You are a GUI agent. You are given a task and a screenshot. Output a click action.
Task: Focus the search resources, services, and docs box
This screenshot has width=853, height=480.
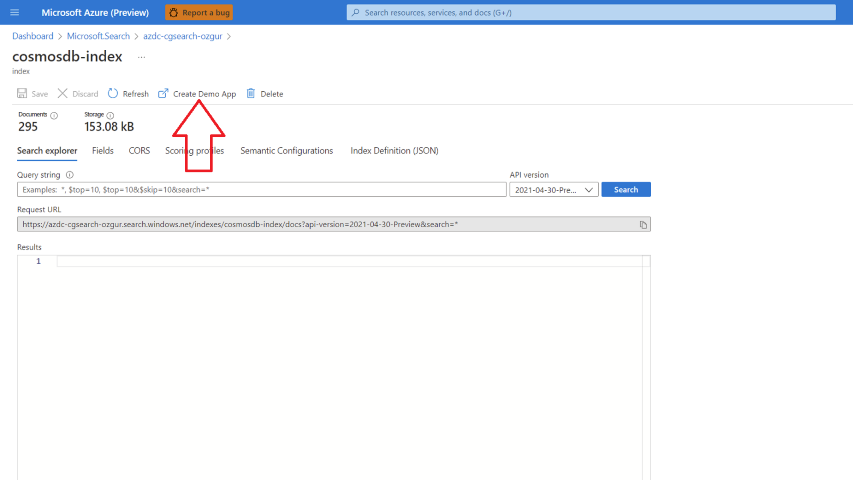click(x=591, y=13)
